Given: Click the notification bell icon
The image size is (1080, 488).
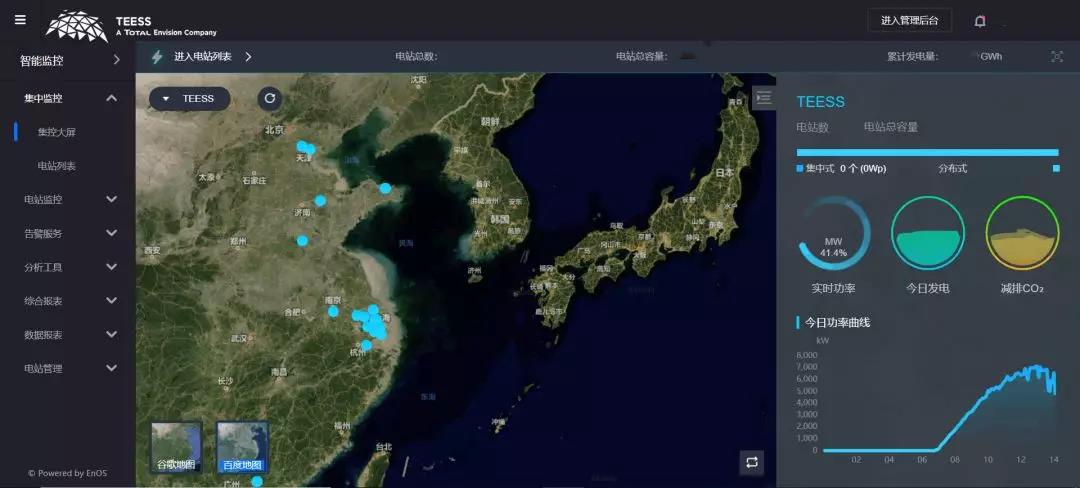Looking at the screenshot, I should pyautogui.click(x=980, y=21).
